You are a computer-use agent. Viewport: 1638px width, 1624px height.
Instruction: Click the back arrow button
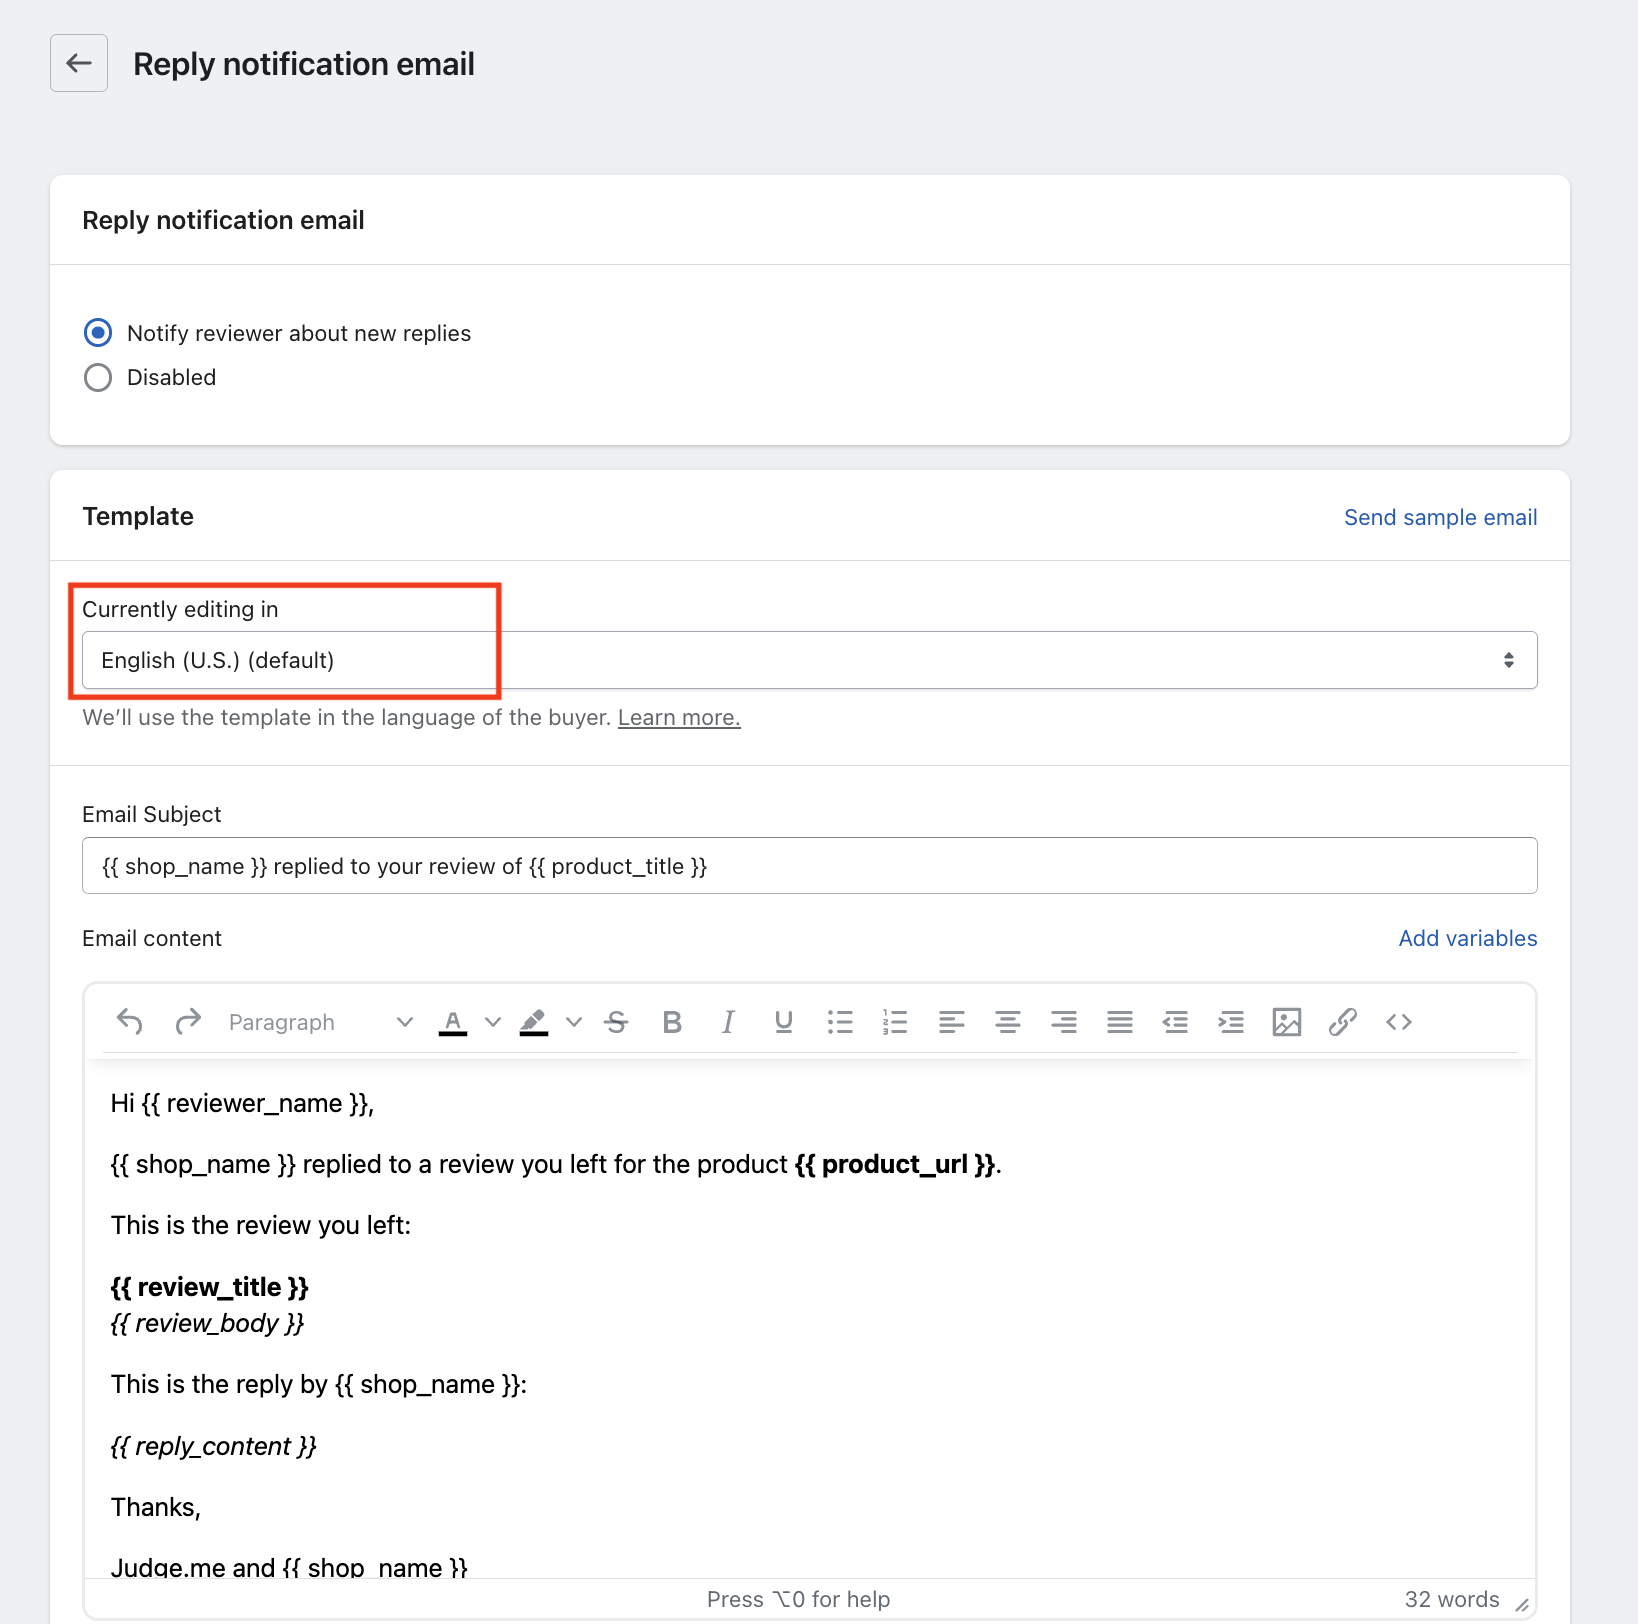click(x=79, y=63)
